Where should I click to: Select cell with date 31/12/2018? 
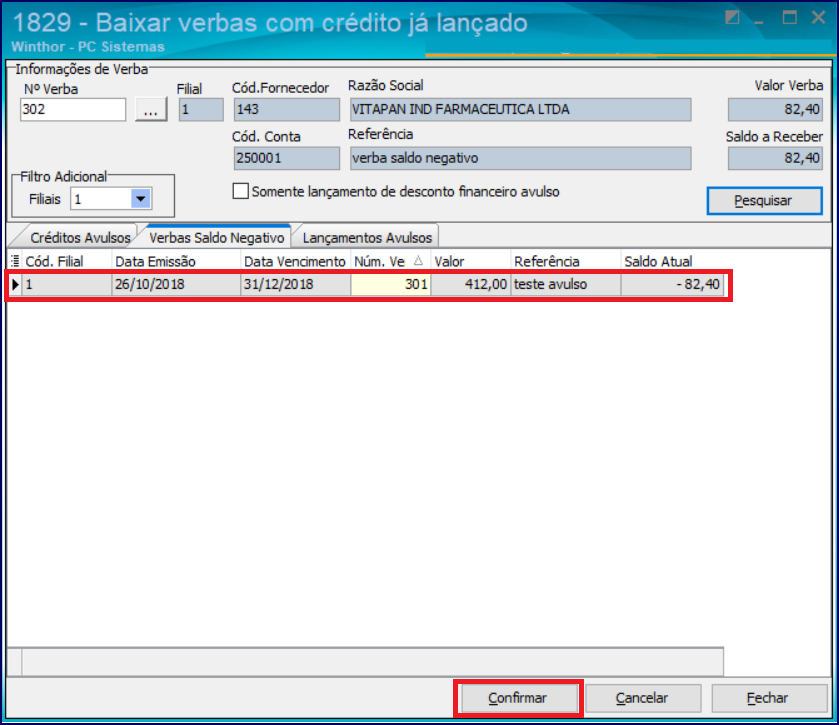click(295, 284)
